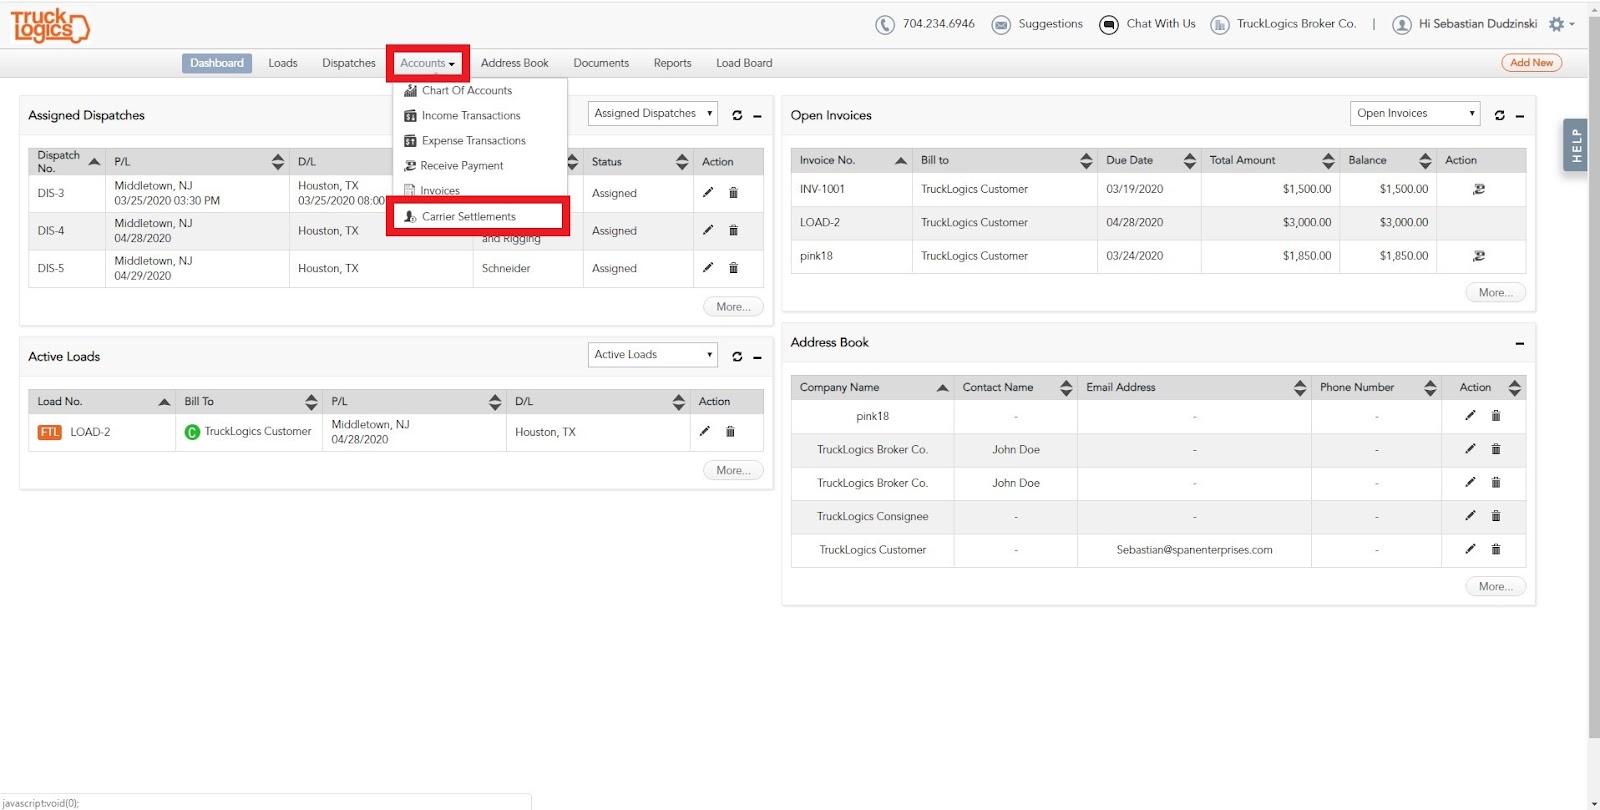Delete dispatch DIS-4 with trash icon

point(733,230)
